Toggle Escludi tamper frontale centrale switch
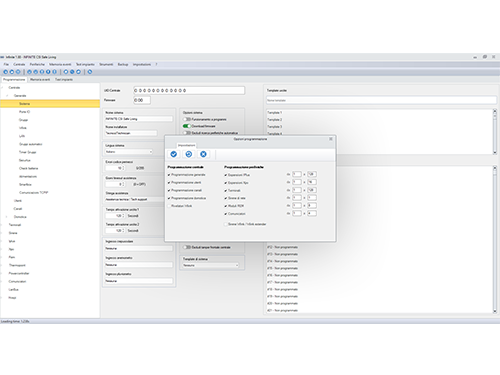 (x=186, y=247)
